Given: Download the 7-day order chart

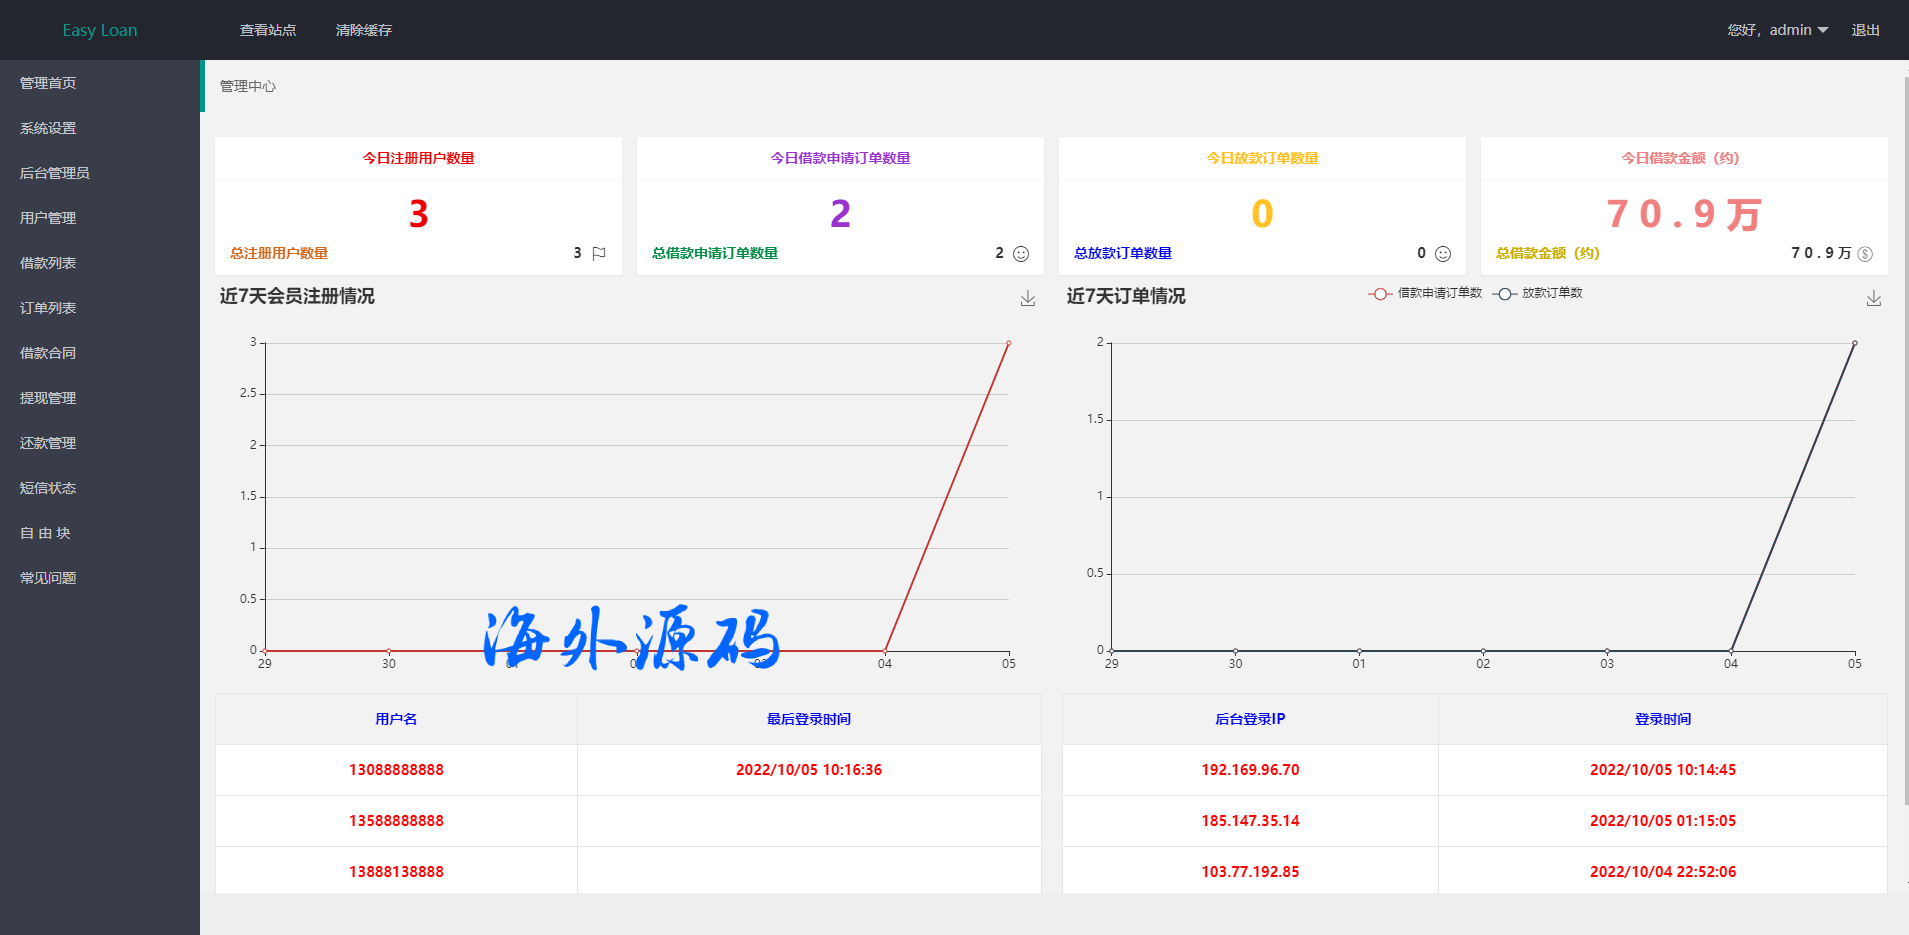Looking at the screenshot, I should pyautogui.click(x=1873, y=298).
